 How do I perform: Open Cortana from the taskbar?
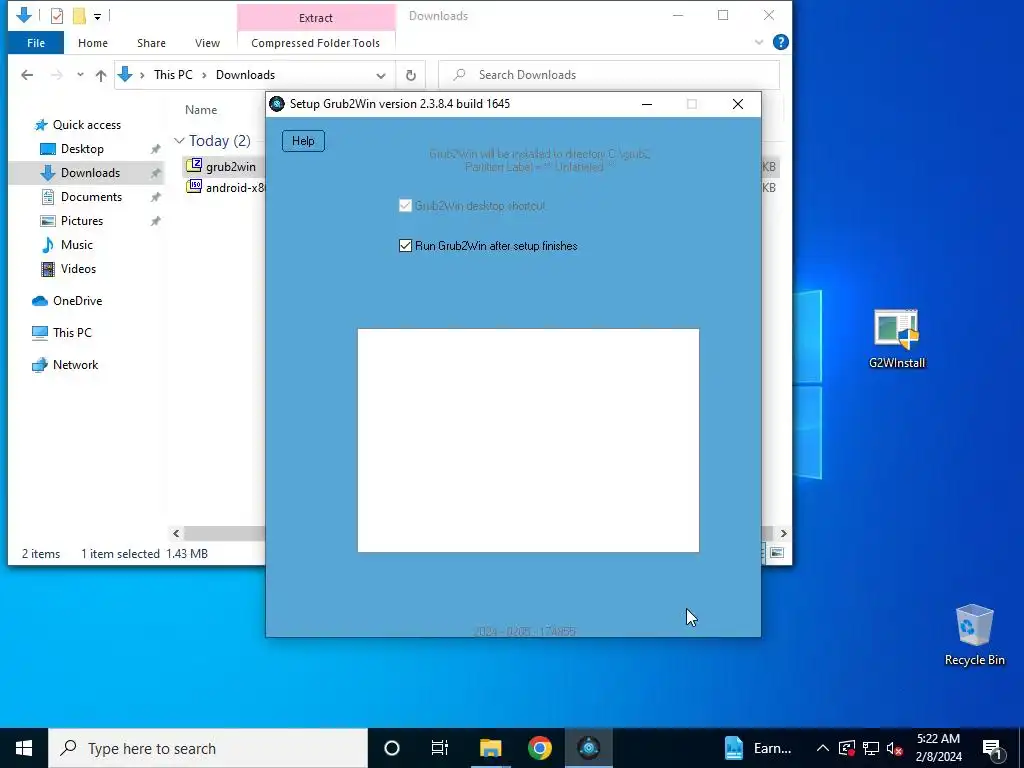(x=392, y=748)
